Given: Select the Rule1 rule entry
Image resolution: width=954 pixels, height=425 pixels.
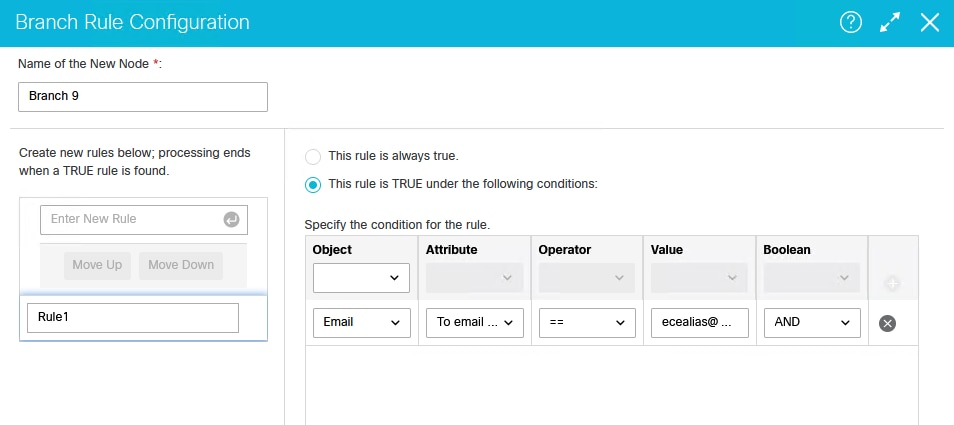Looking at the screenshot, I should click(x=133, y=318).
